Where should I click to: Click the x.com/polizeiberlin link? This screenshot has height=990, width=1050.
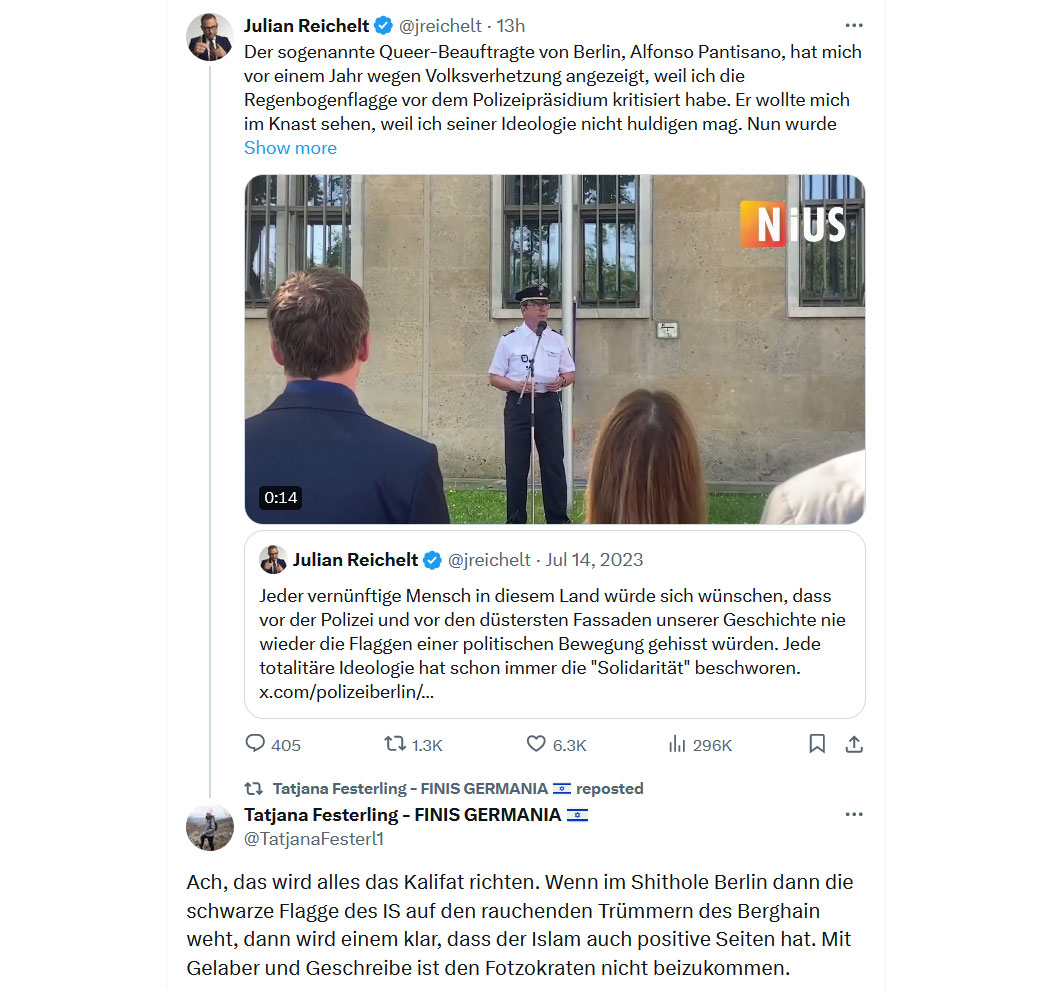tap(346, 692)
